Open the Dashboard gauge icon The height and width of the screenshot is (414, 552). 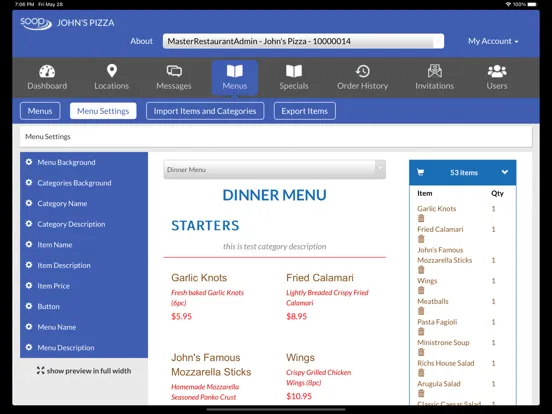47,71
